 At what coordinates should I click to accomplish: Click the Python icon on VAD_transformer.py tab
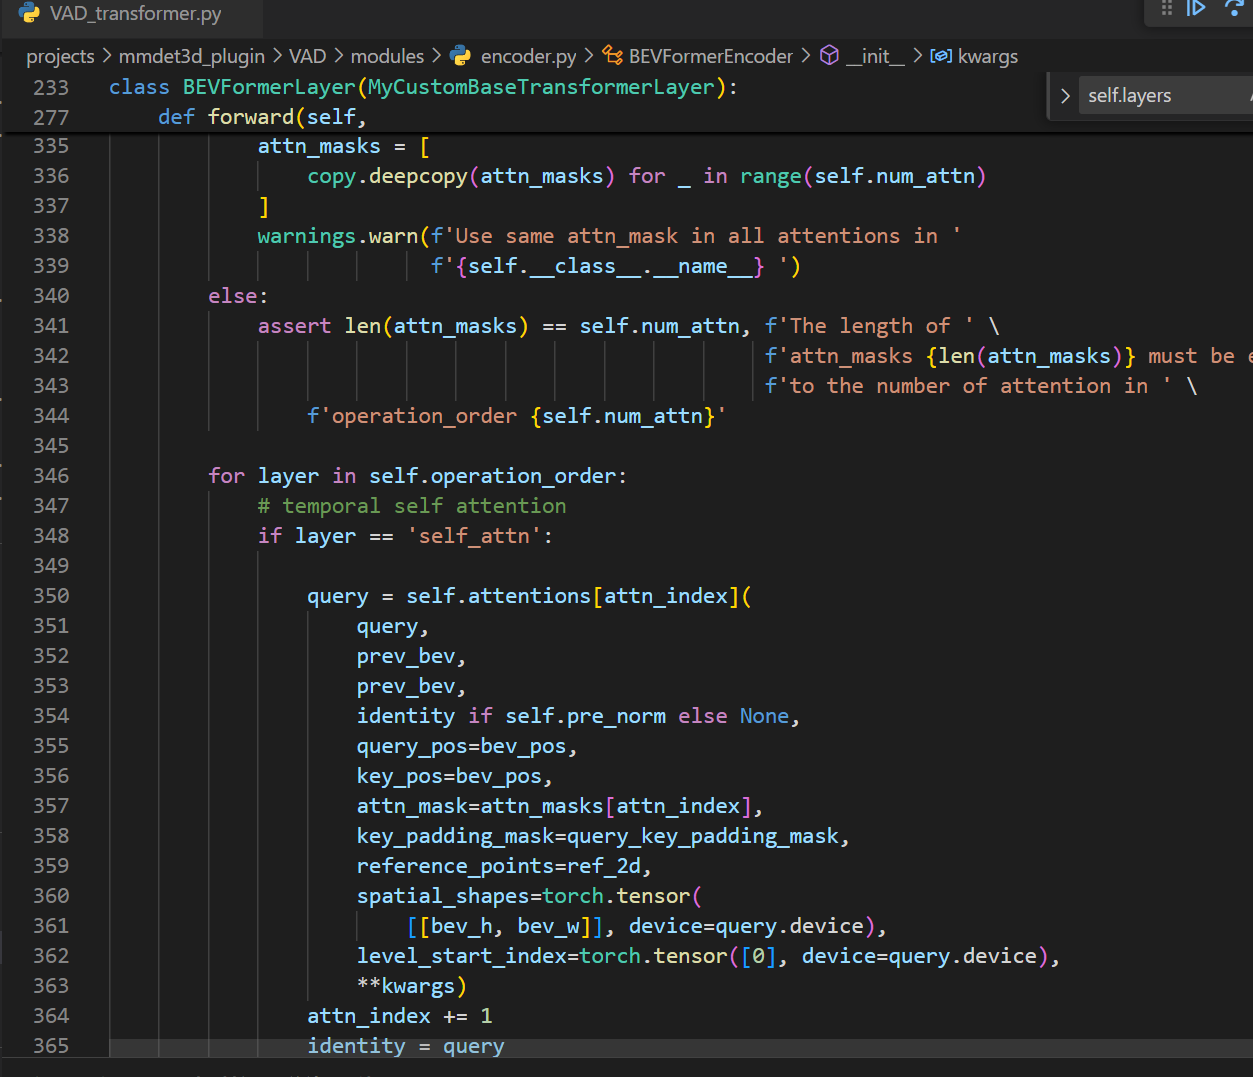tap(30, 13)
